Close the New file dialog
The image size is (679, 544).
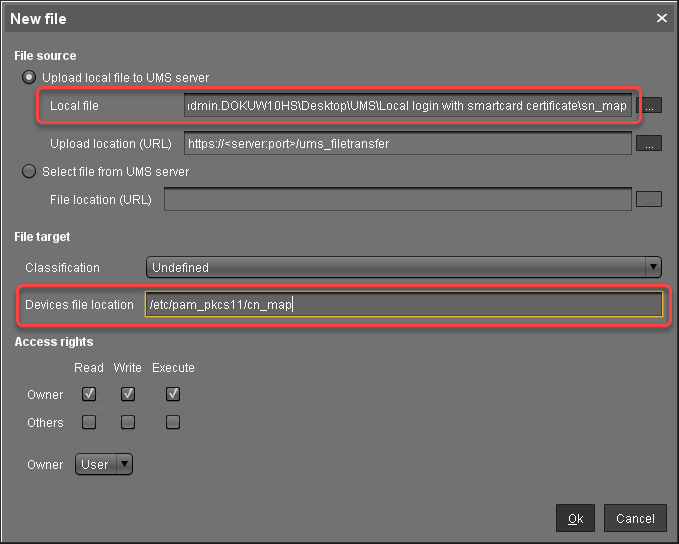pos(661,17)
